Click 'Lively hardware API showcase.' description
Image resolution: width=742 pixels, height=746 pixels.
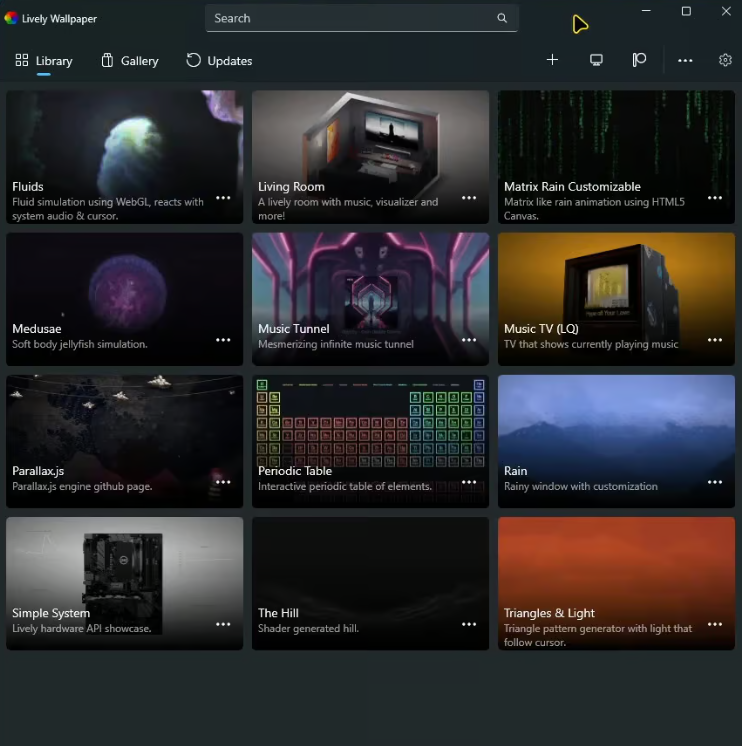[x=82, y=628]
